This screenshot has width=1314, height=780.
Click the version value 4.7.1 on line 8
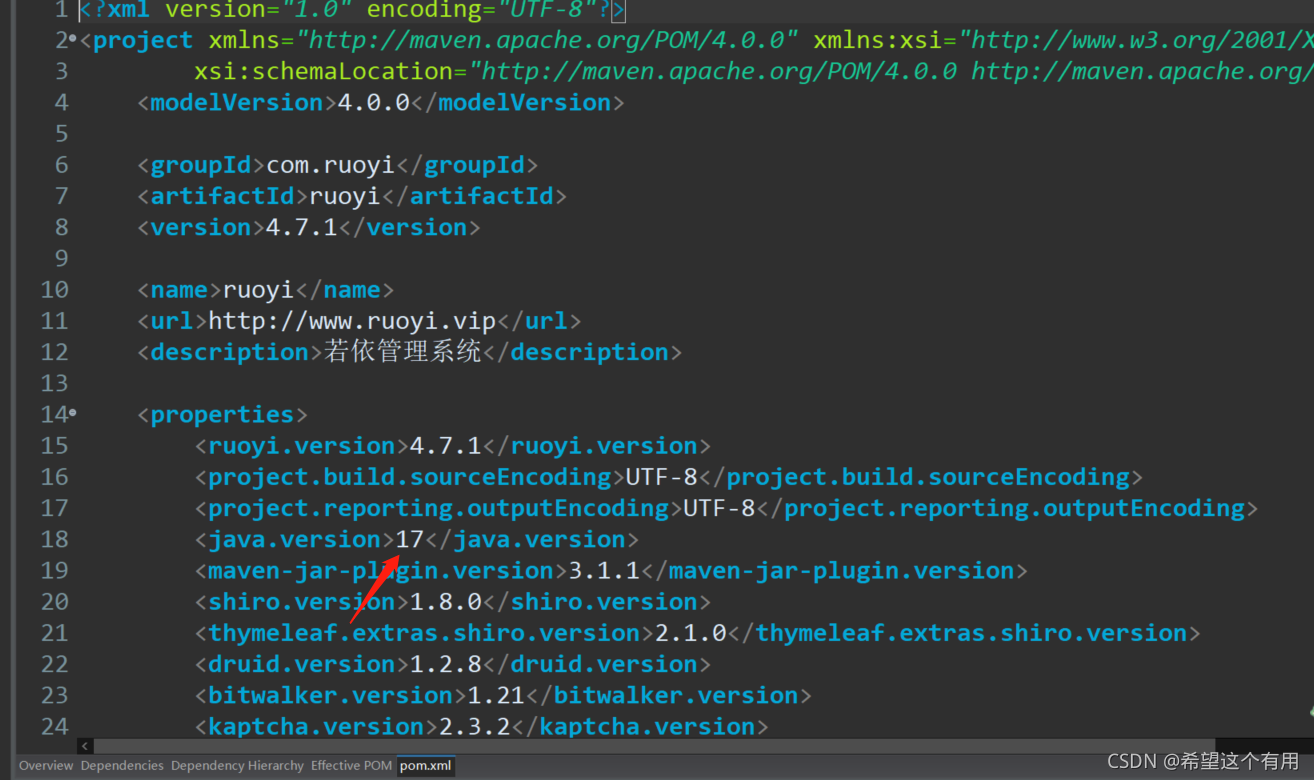click(302, 227)
